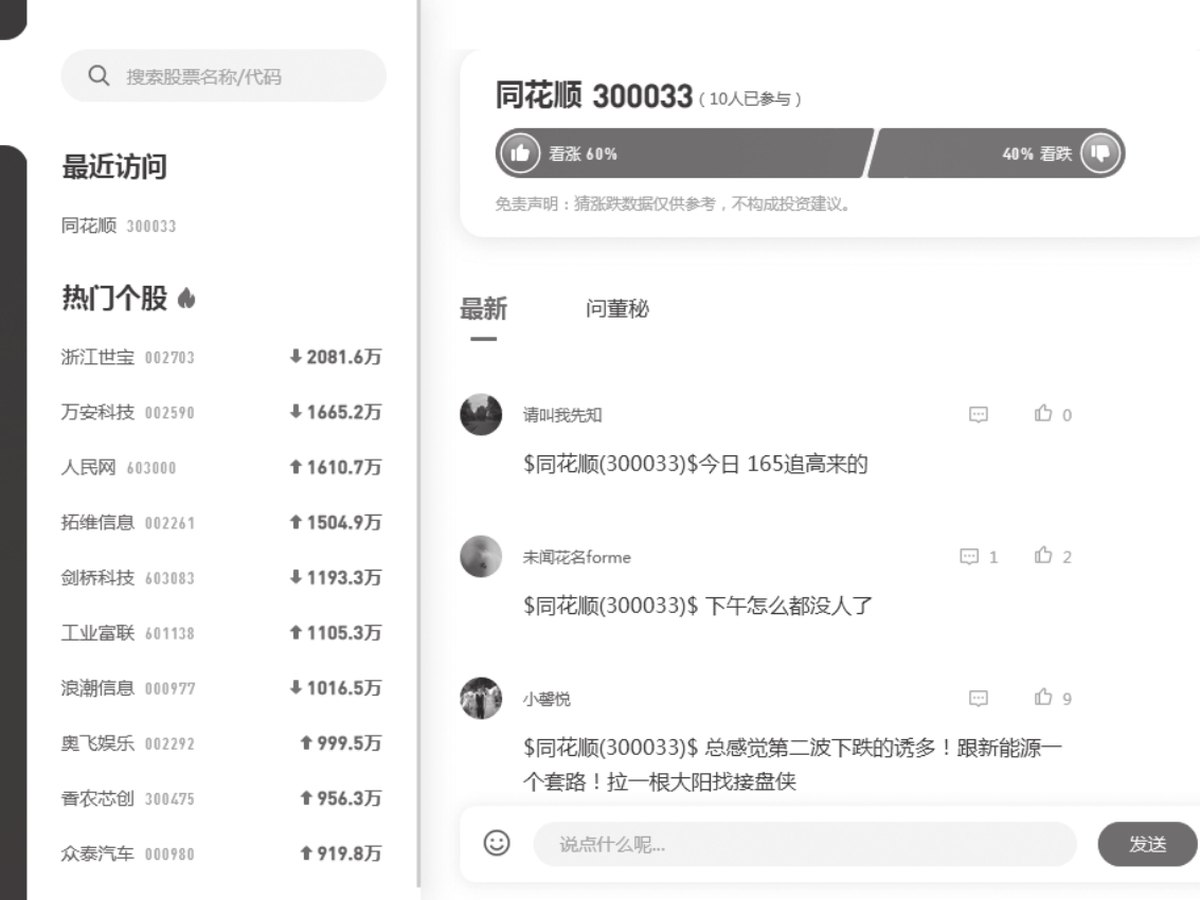Viewport: 1200px width, 900px height.
Task: Click the 10人已参与 participant count
Action: click(x=750, y=99)
